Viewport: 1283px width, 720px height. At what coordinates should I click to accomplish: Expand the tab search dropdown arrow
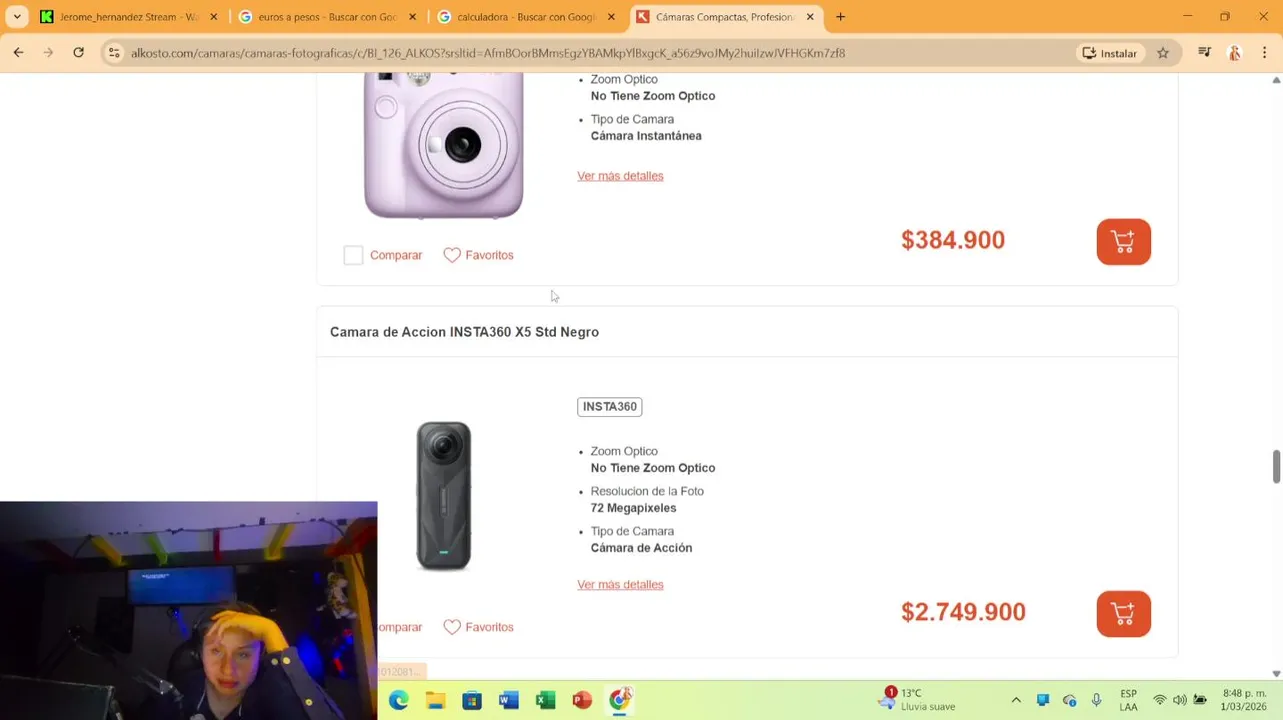pyautogui.click(x=17, y=17)
